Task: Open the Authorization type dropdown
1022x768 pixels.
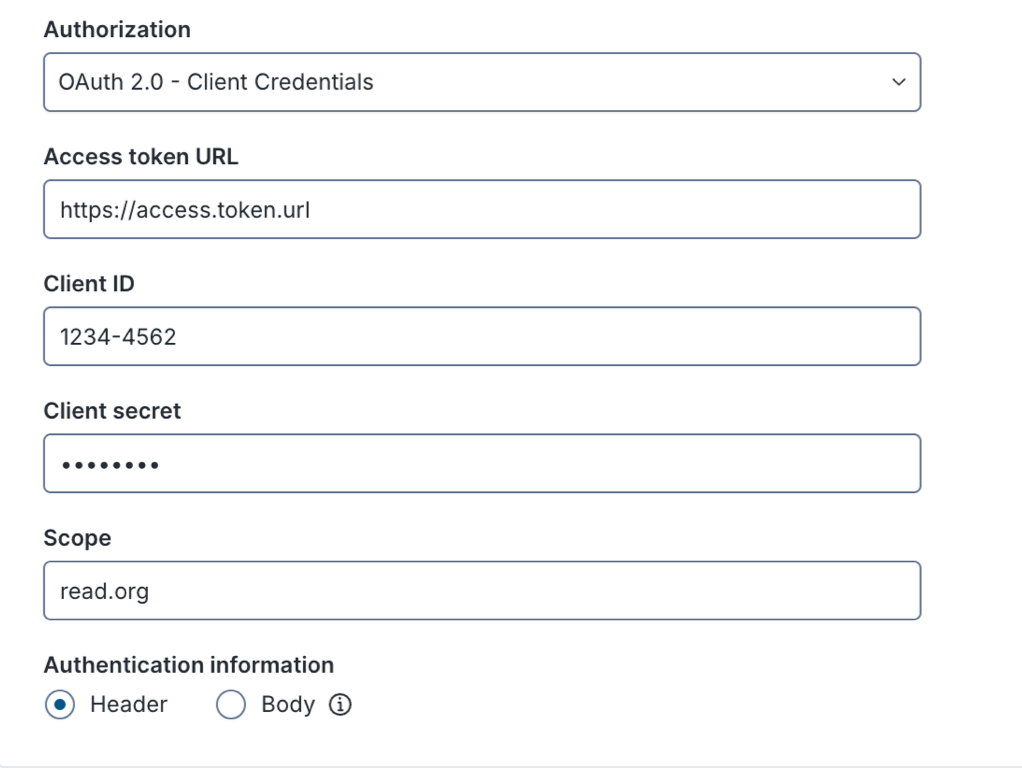Action: point(481,82)
